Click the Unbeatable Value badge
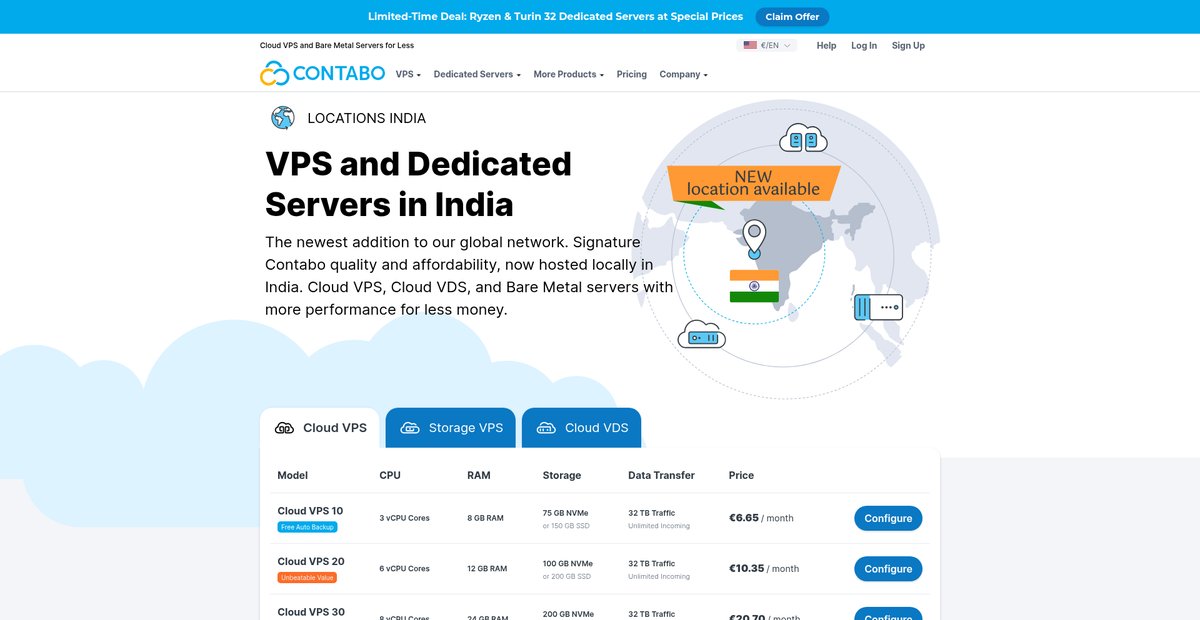This screenshot has width=1200, height=620. point(307,577)
